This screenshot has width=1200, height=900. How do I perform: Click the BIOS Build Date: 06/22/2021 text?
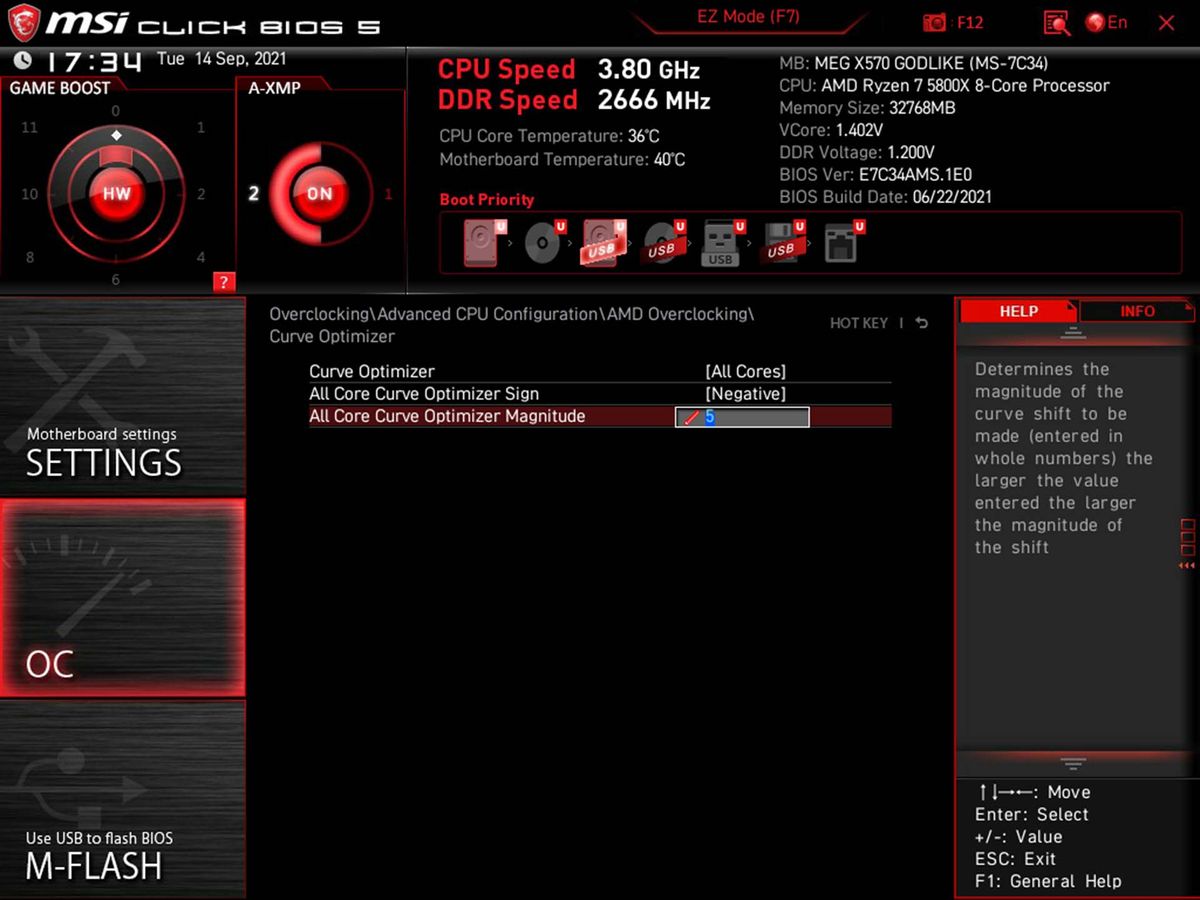[885, 197]
